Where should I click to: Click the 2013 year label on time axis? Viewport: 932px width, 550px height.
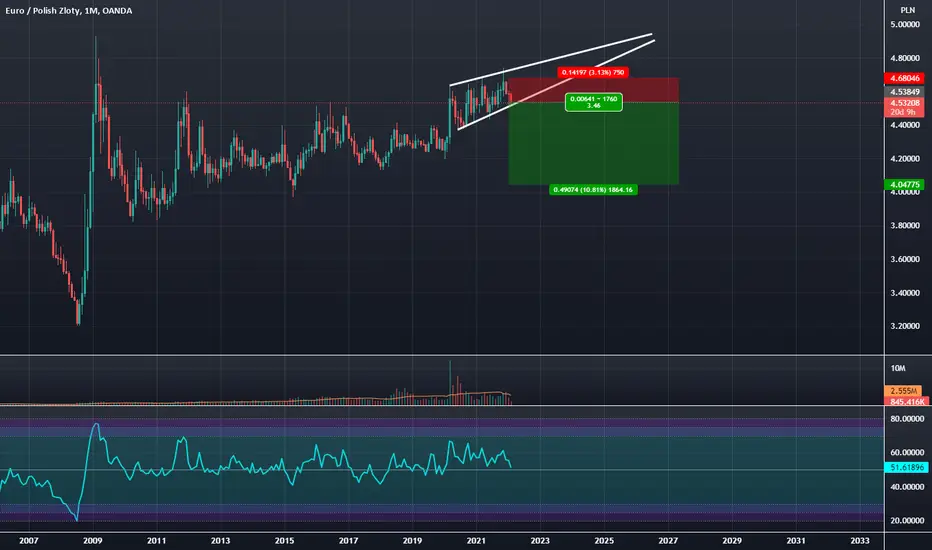pyautogui.click(x=221, y=540)
